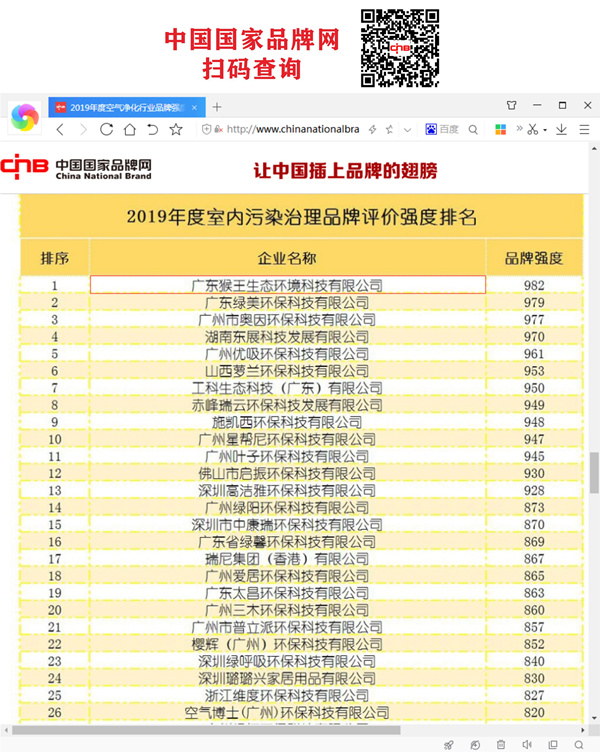Close the 2019年度空气净化行业品牌 tab

click(x=194, y=107)
